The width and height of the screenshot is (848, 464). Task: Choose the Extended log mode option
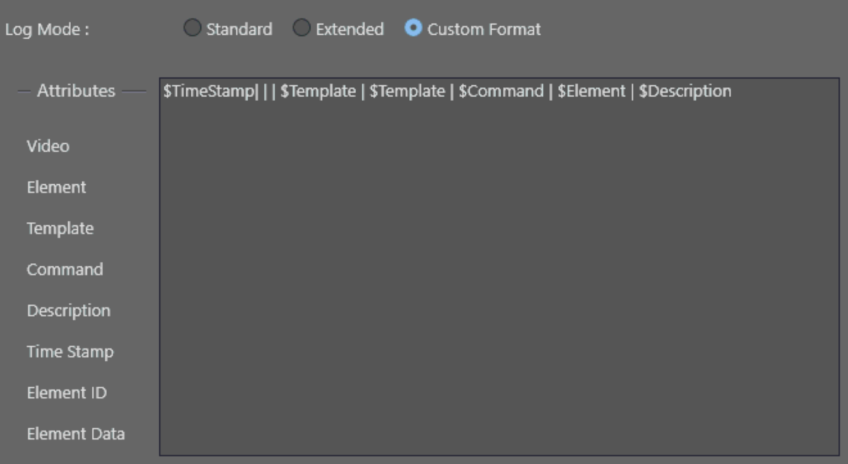302,29
